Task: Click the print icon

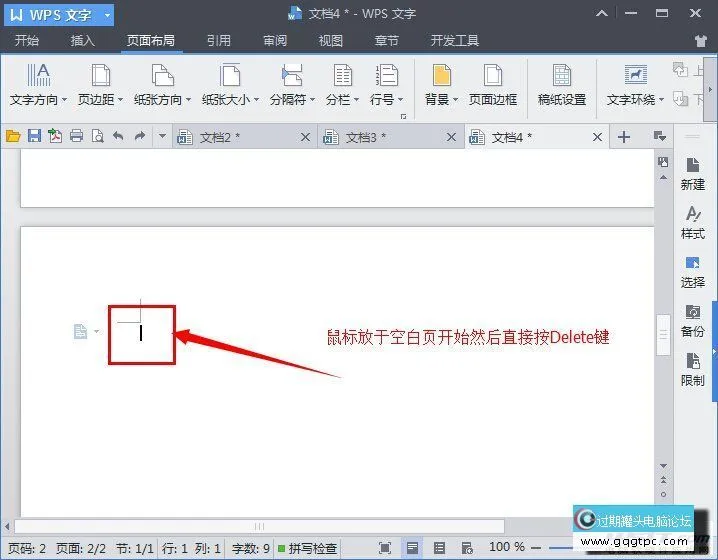Action: click(x=76, y=136)
